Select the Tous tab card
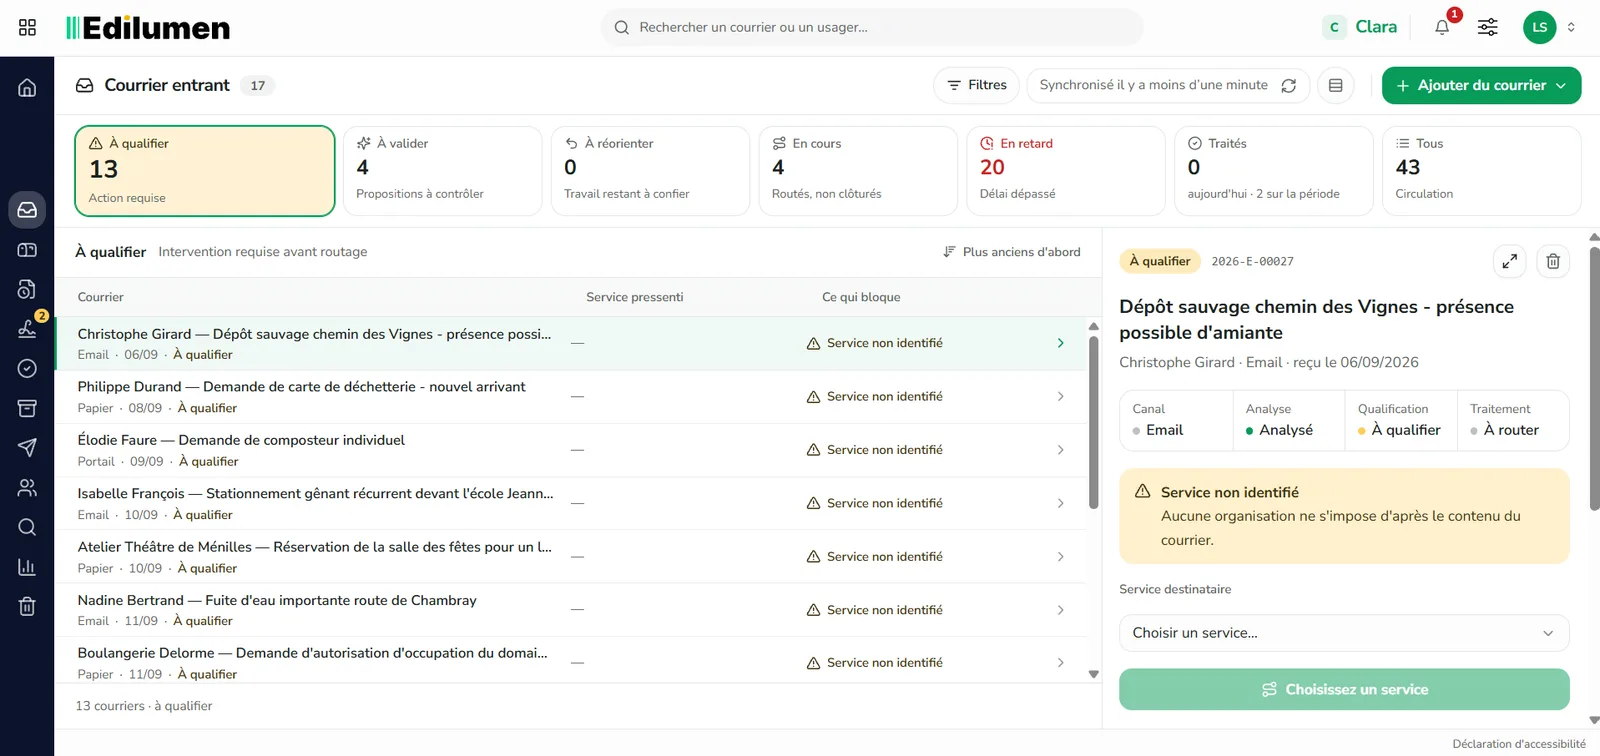Image resolution: width=1600 pixels, height=756 pixels. coord(1482,171)
